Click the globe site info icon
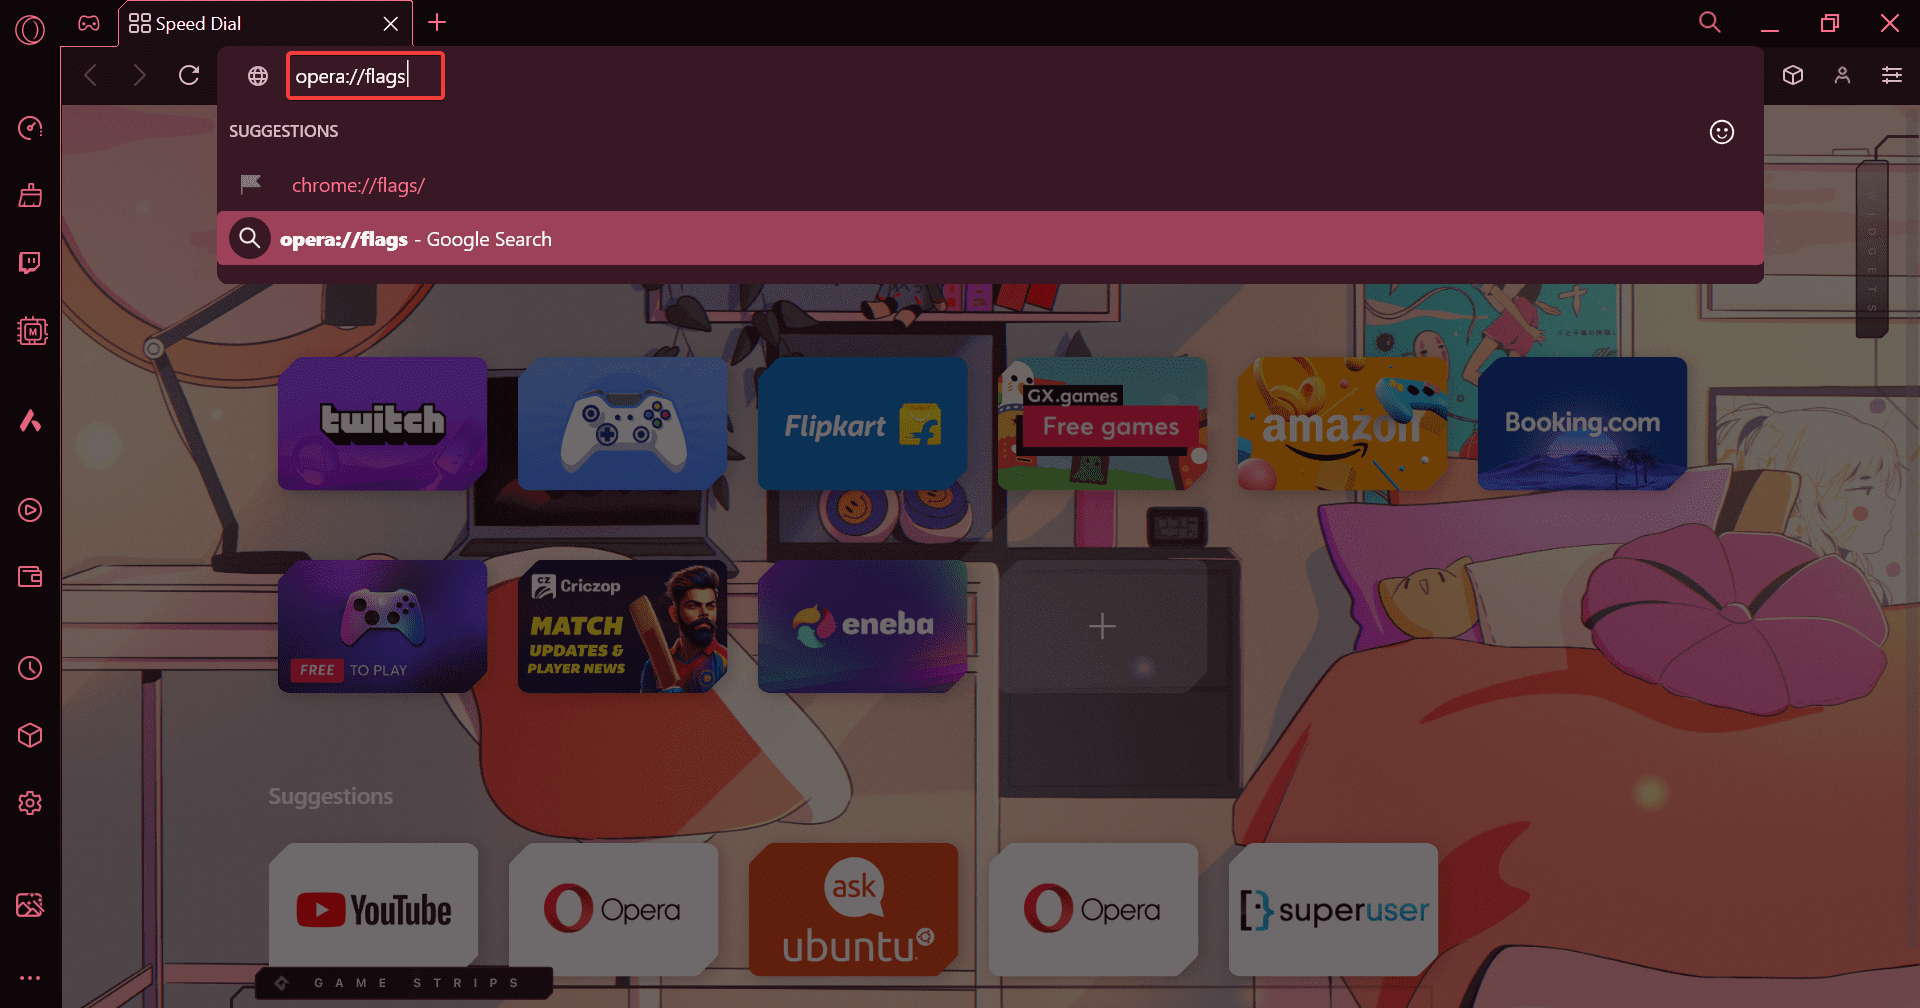Screen dimensions: 1920x1008 258,76
